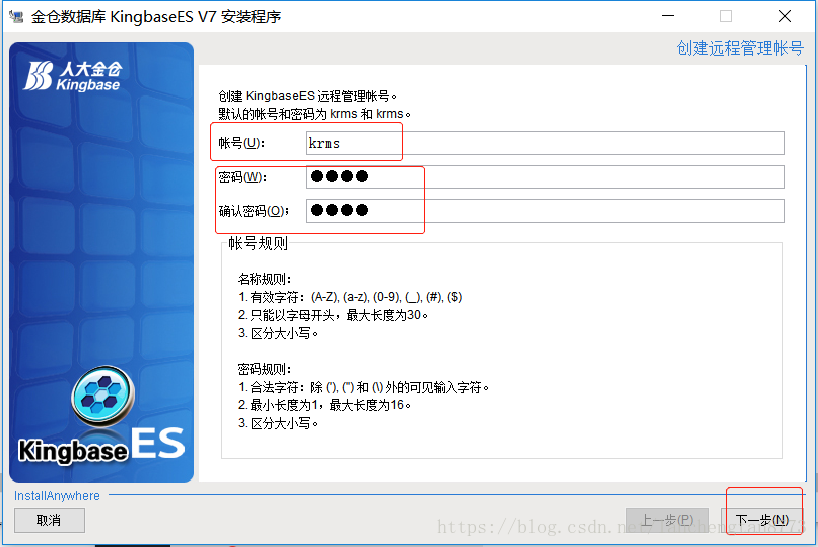Click the Kingbase honeycomb sphere logo
The height and width of the screenshot is (547, 818).
click(x=103, y=396)
